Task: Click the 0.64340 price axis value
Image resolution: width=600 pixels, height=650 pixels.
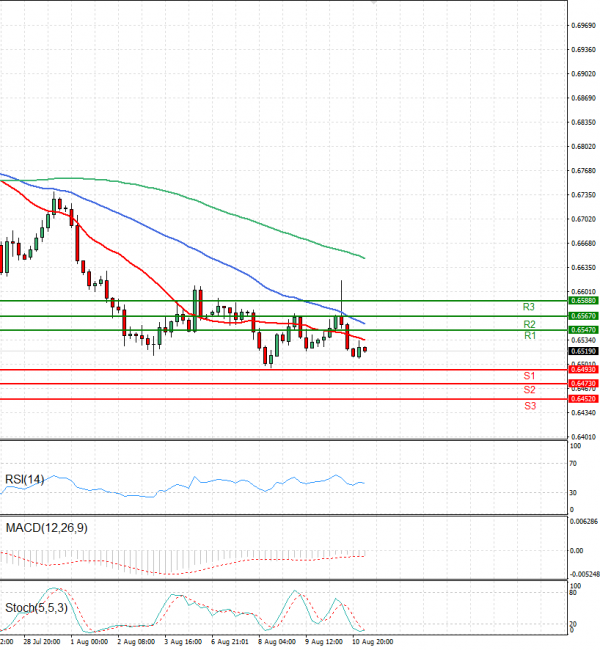Action: 583,413
